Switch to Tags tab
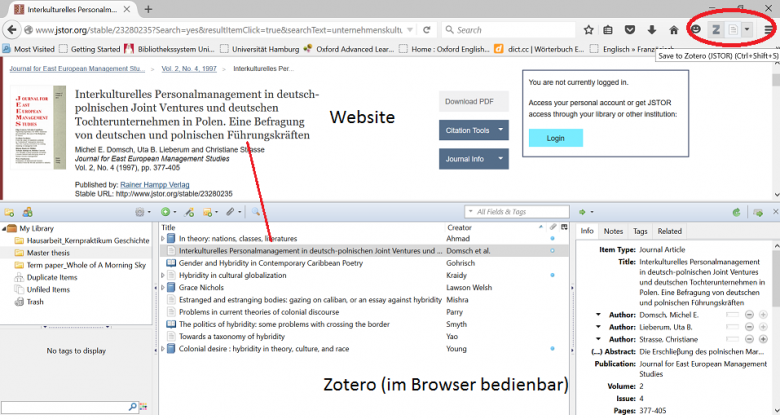Image resolution: width=780 pixels, height=419 pixels. click(640, 231)
